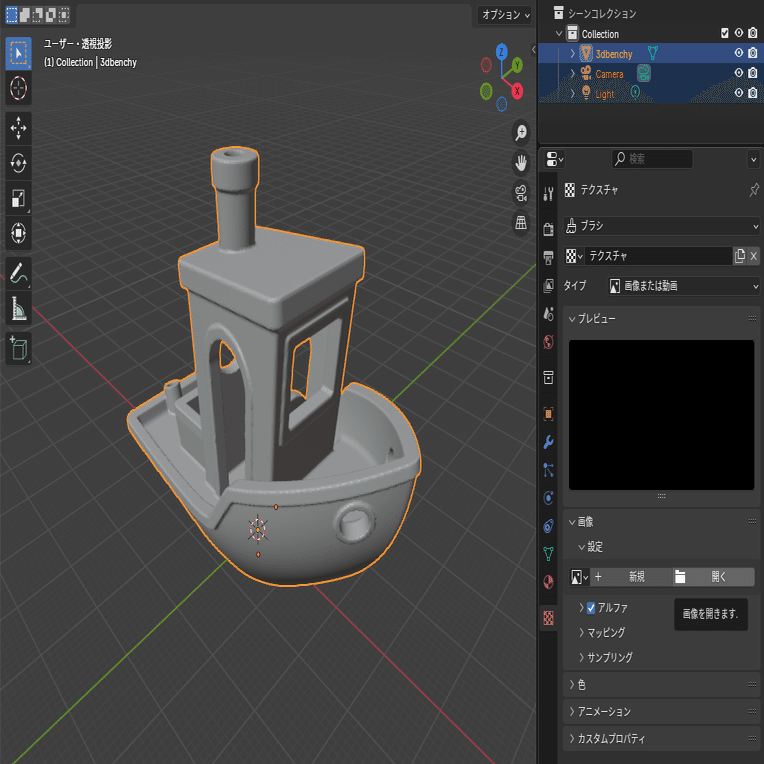Select the Transform tool
The image size is (764, 764).
[19, 233]
